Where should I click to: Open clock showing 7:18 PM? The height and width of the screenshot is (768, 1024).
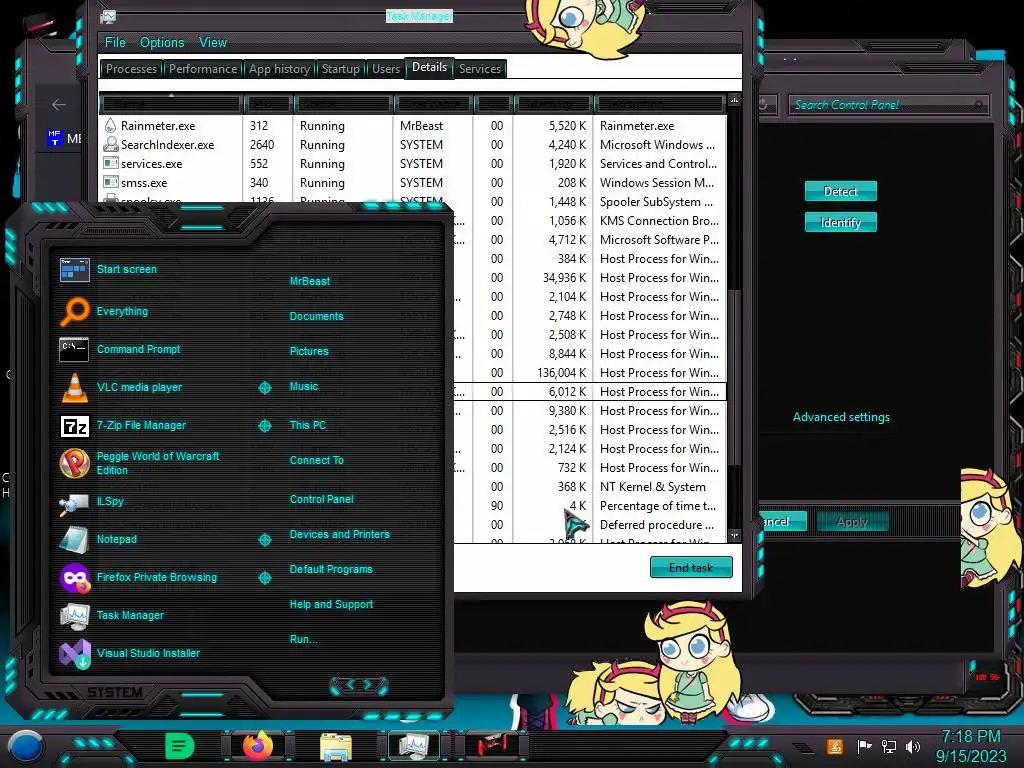[971, 737]
